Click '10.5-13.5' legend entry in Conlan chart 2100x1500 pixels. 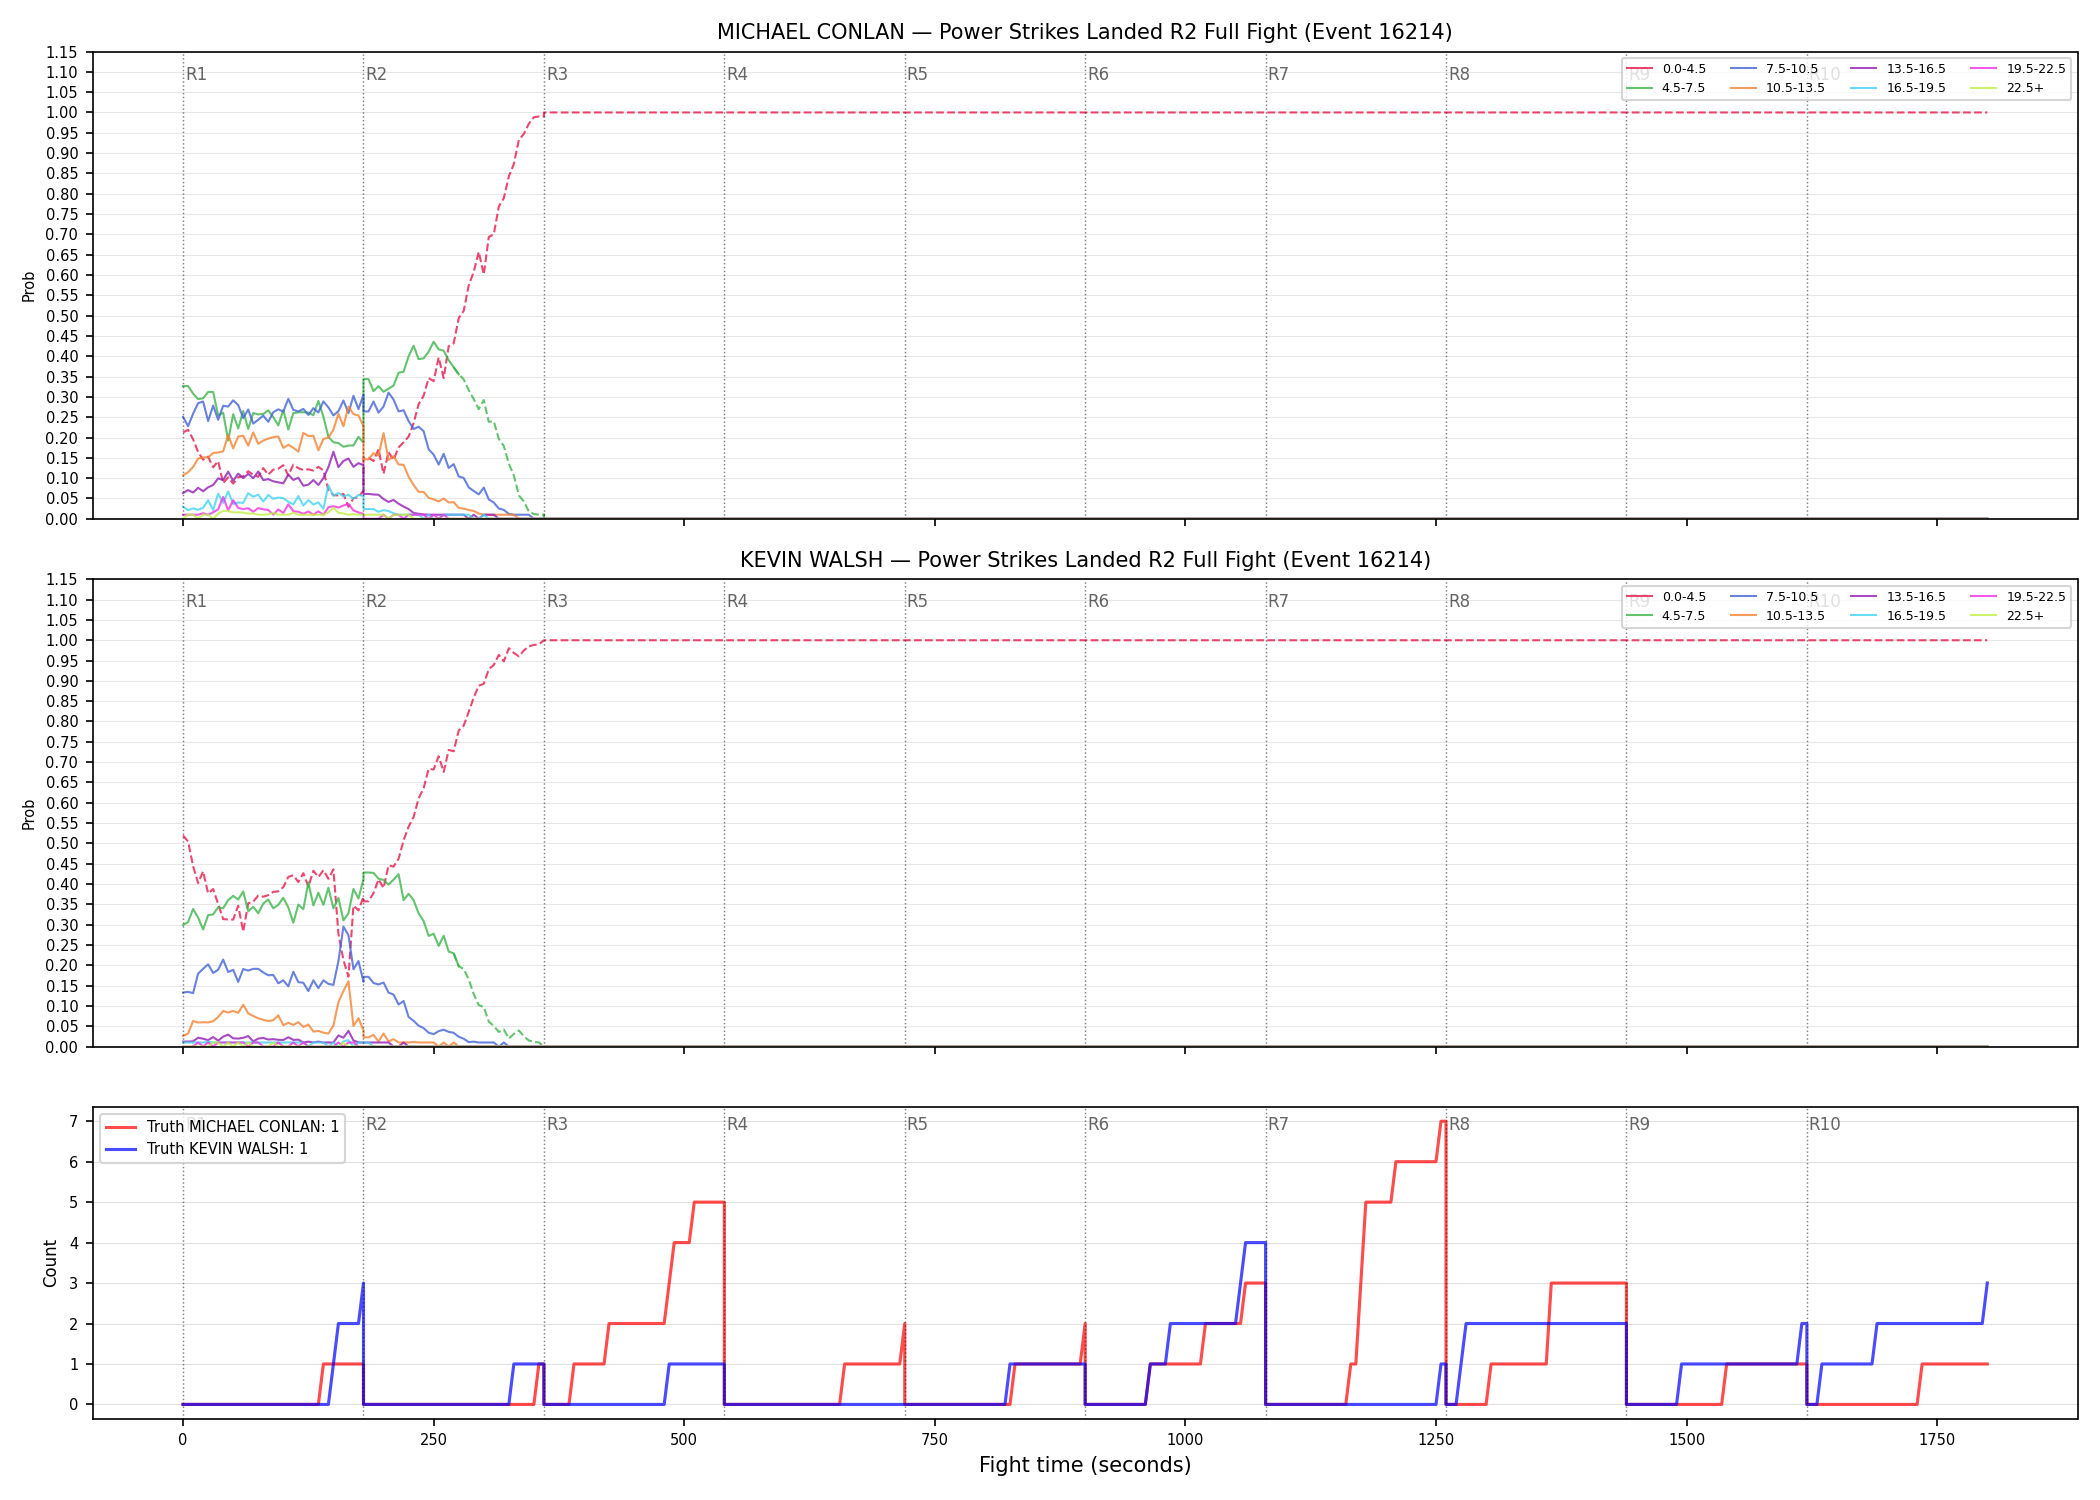[x=1777, y=88]
